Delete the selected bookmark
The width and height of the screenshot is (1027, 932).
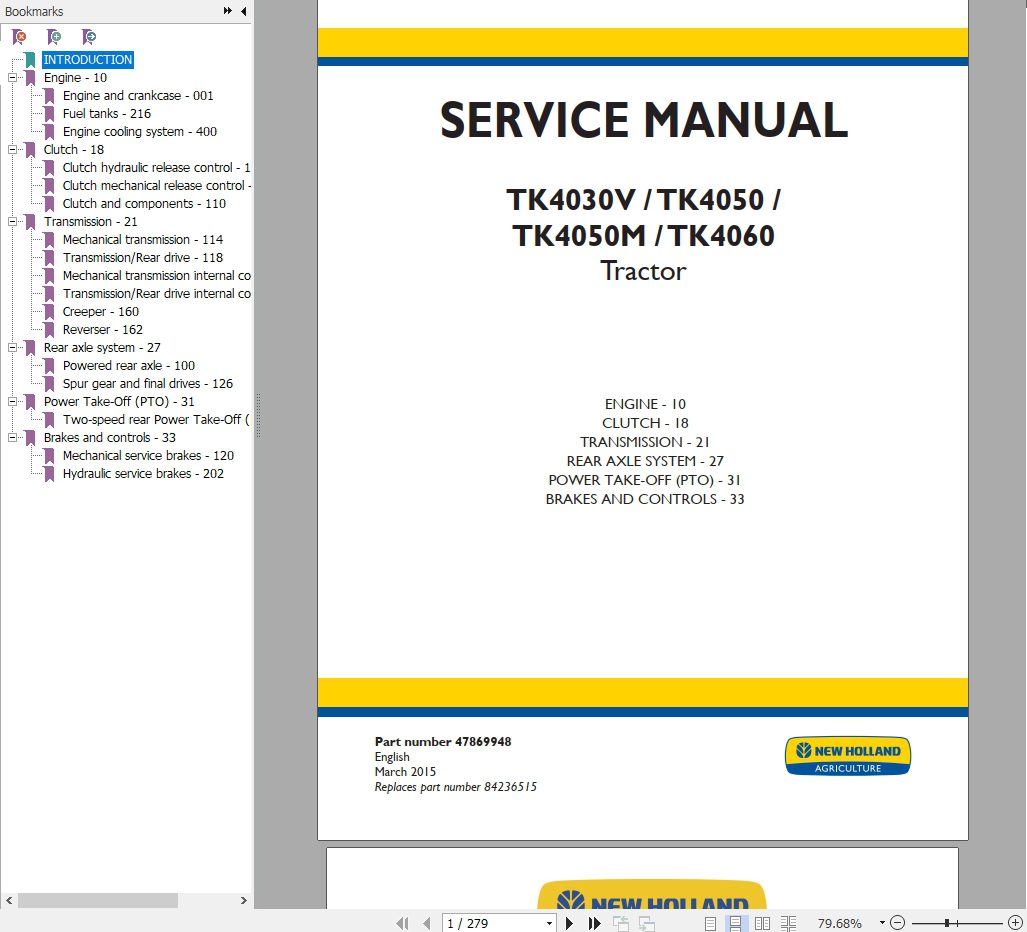click(19, 36)
